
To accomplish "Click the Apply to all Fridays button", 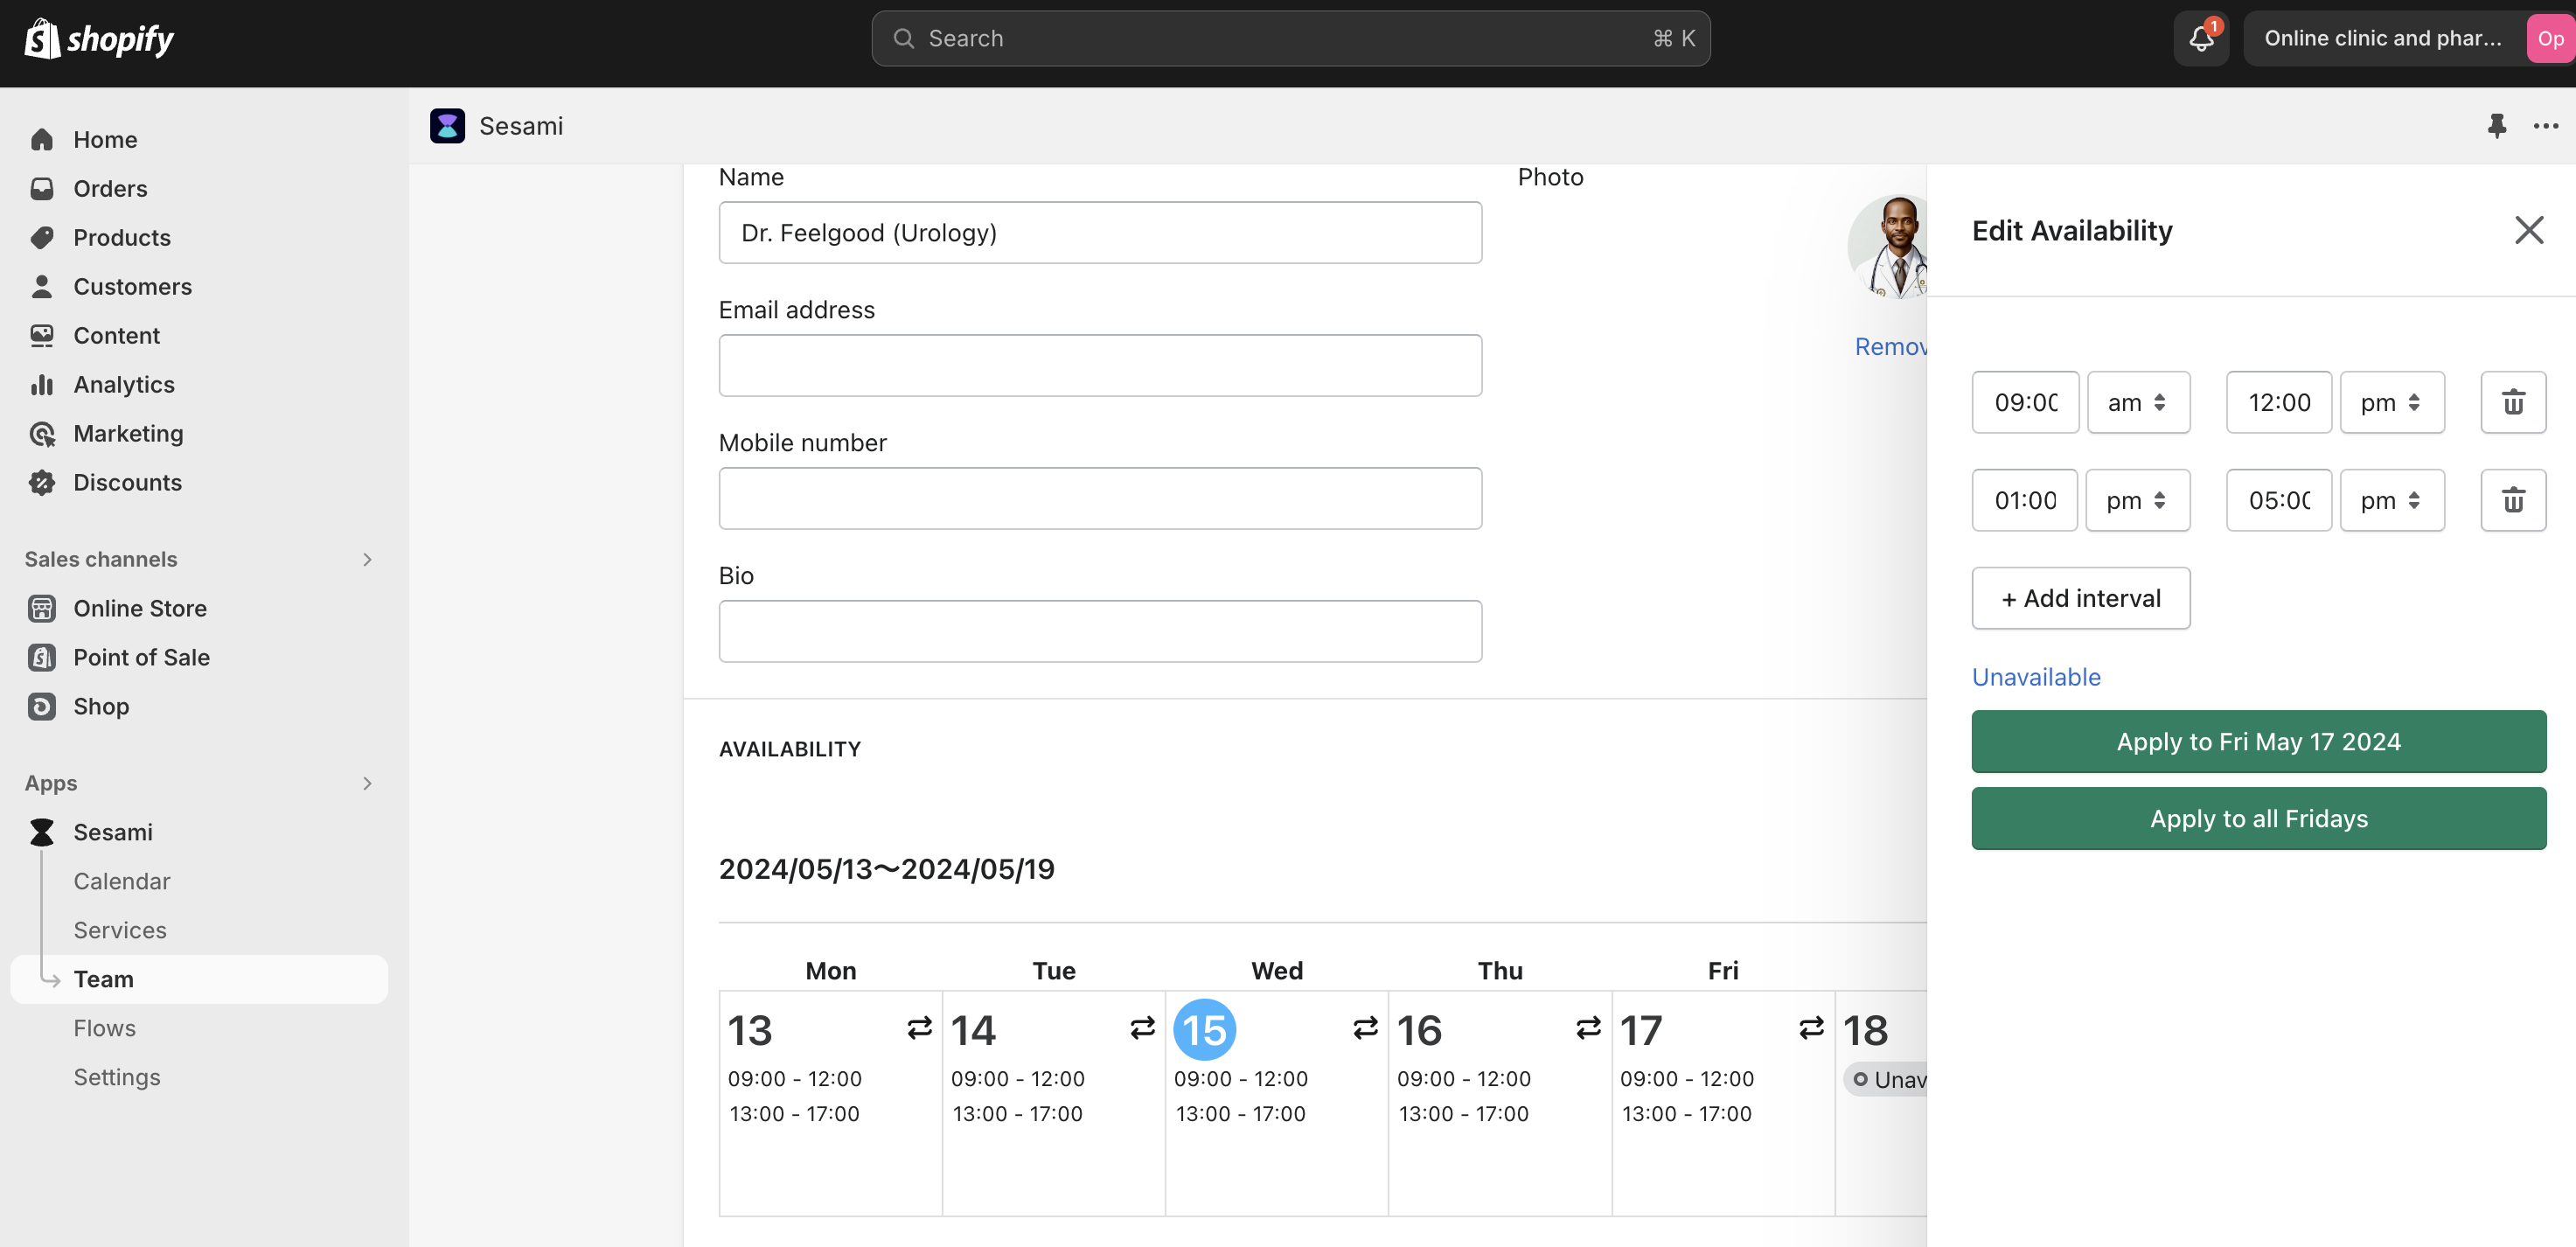I will pos(2257,818).
